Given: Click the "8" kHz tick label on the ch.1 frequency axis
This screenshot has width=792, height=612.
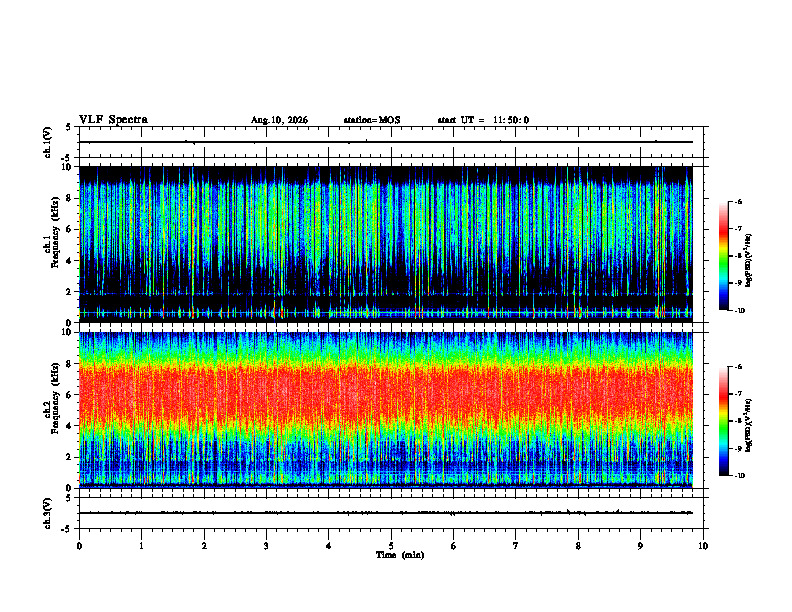Looking at the screenshot, I should click(70, 198).
